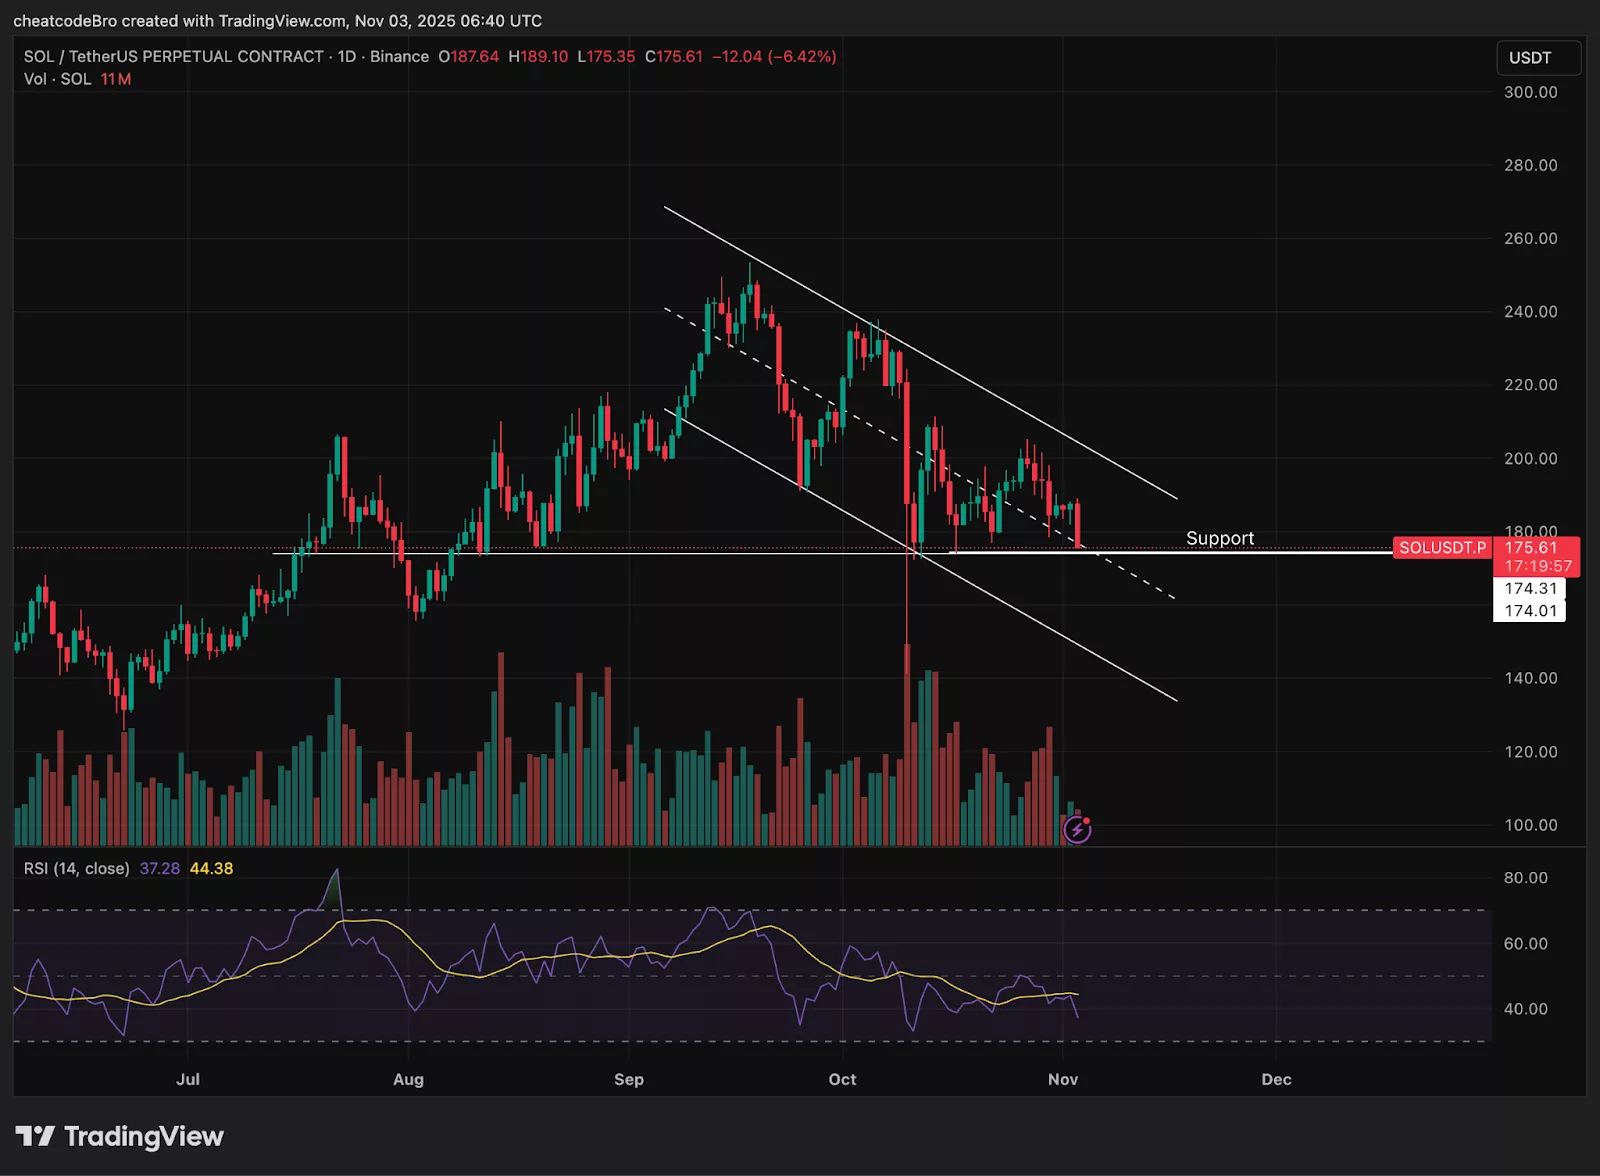
Task: Open the quick trade lightning icon
Action: point(1077,830)
